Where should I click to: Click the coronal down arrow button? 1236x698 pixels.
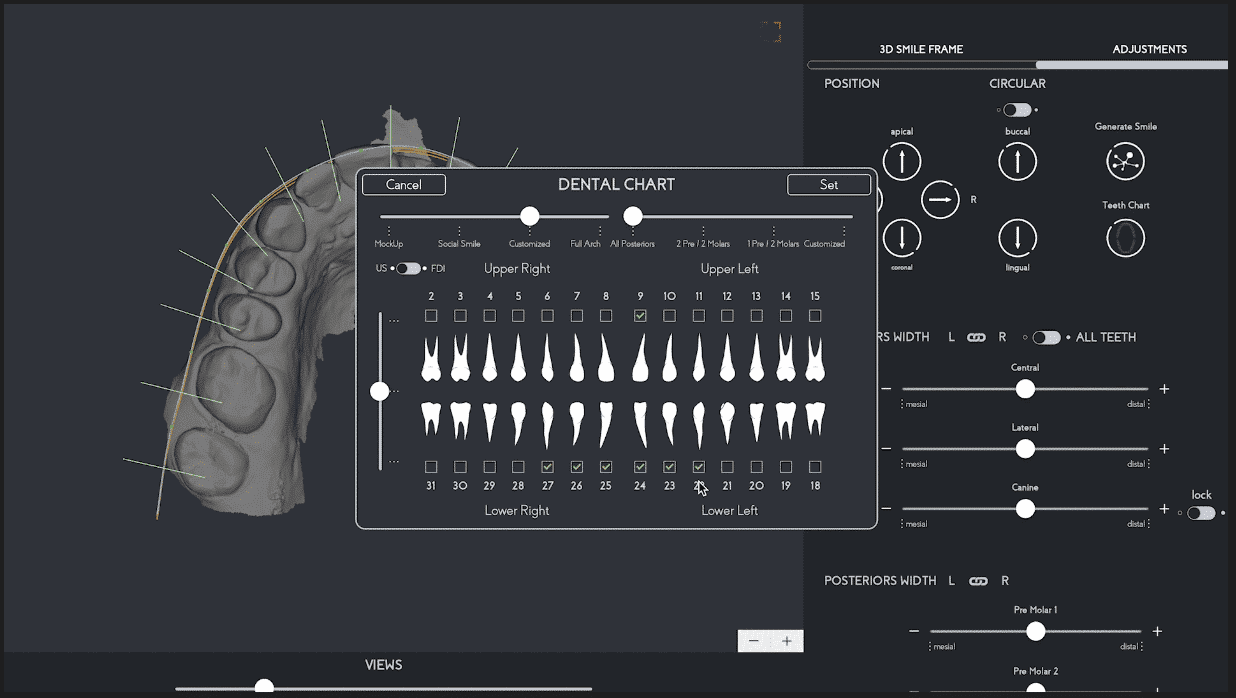902,238
